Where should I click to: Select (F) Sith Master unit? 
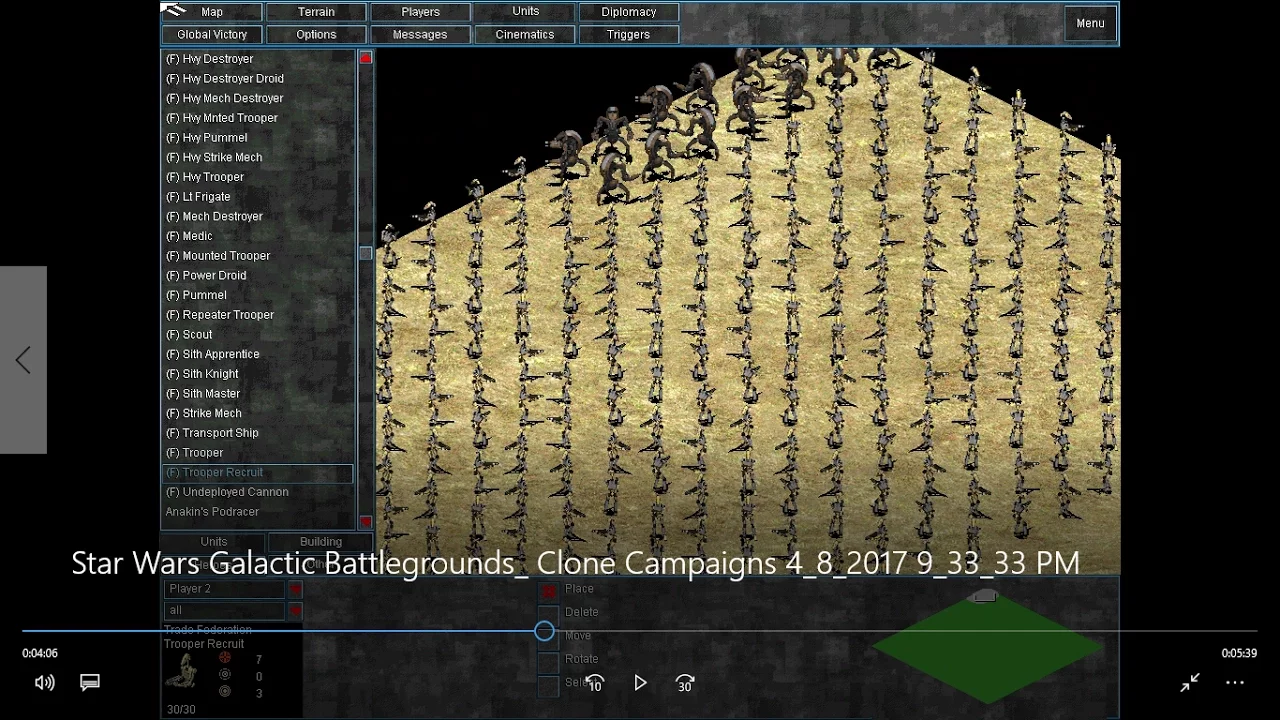258,393
